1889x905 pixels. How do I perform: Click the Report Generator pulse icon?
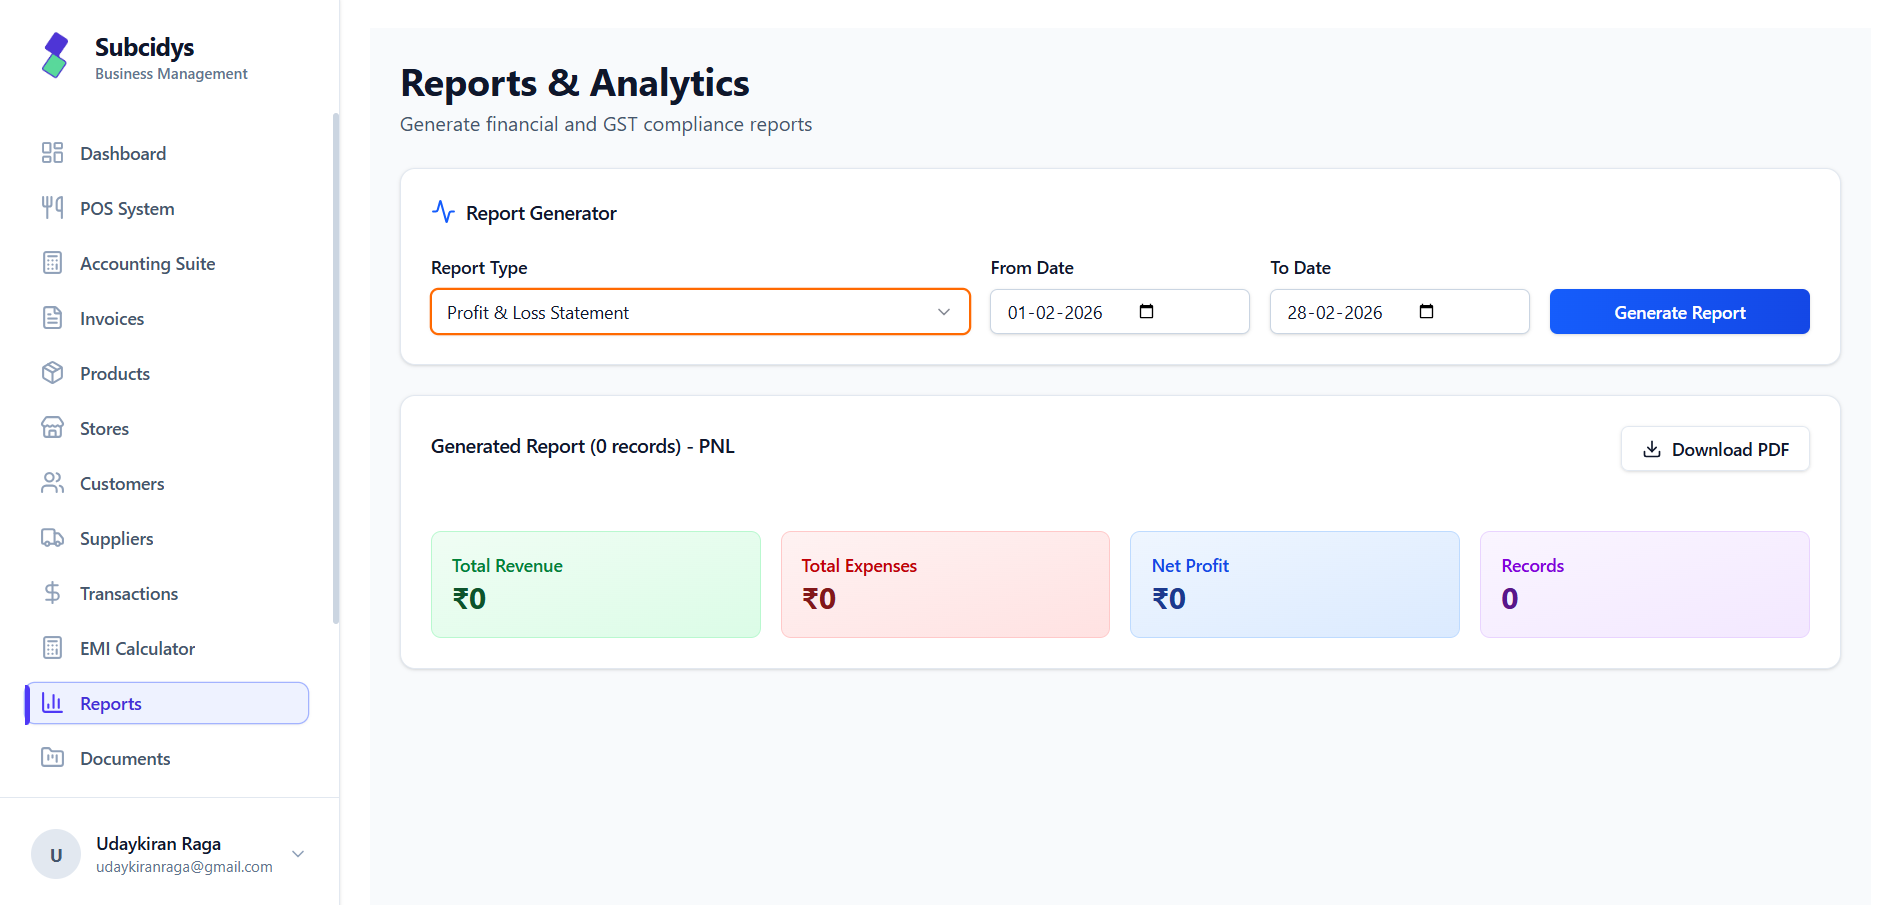(x=443, y=212)
